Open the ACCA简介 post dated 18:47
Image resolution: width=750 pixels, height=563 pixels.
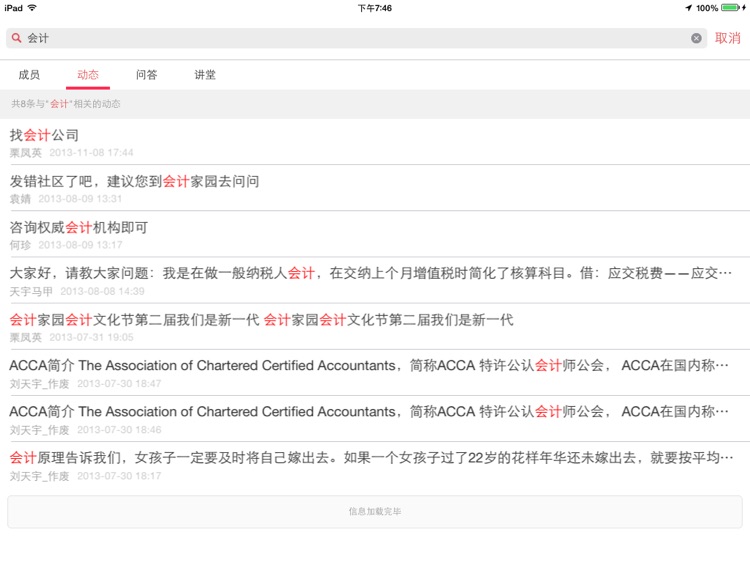375,373
